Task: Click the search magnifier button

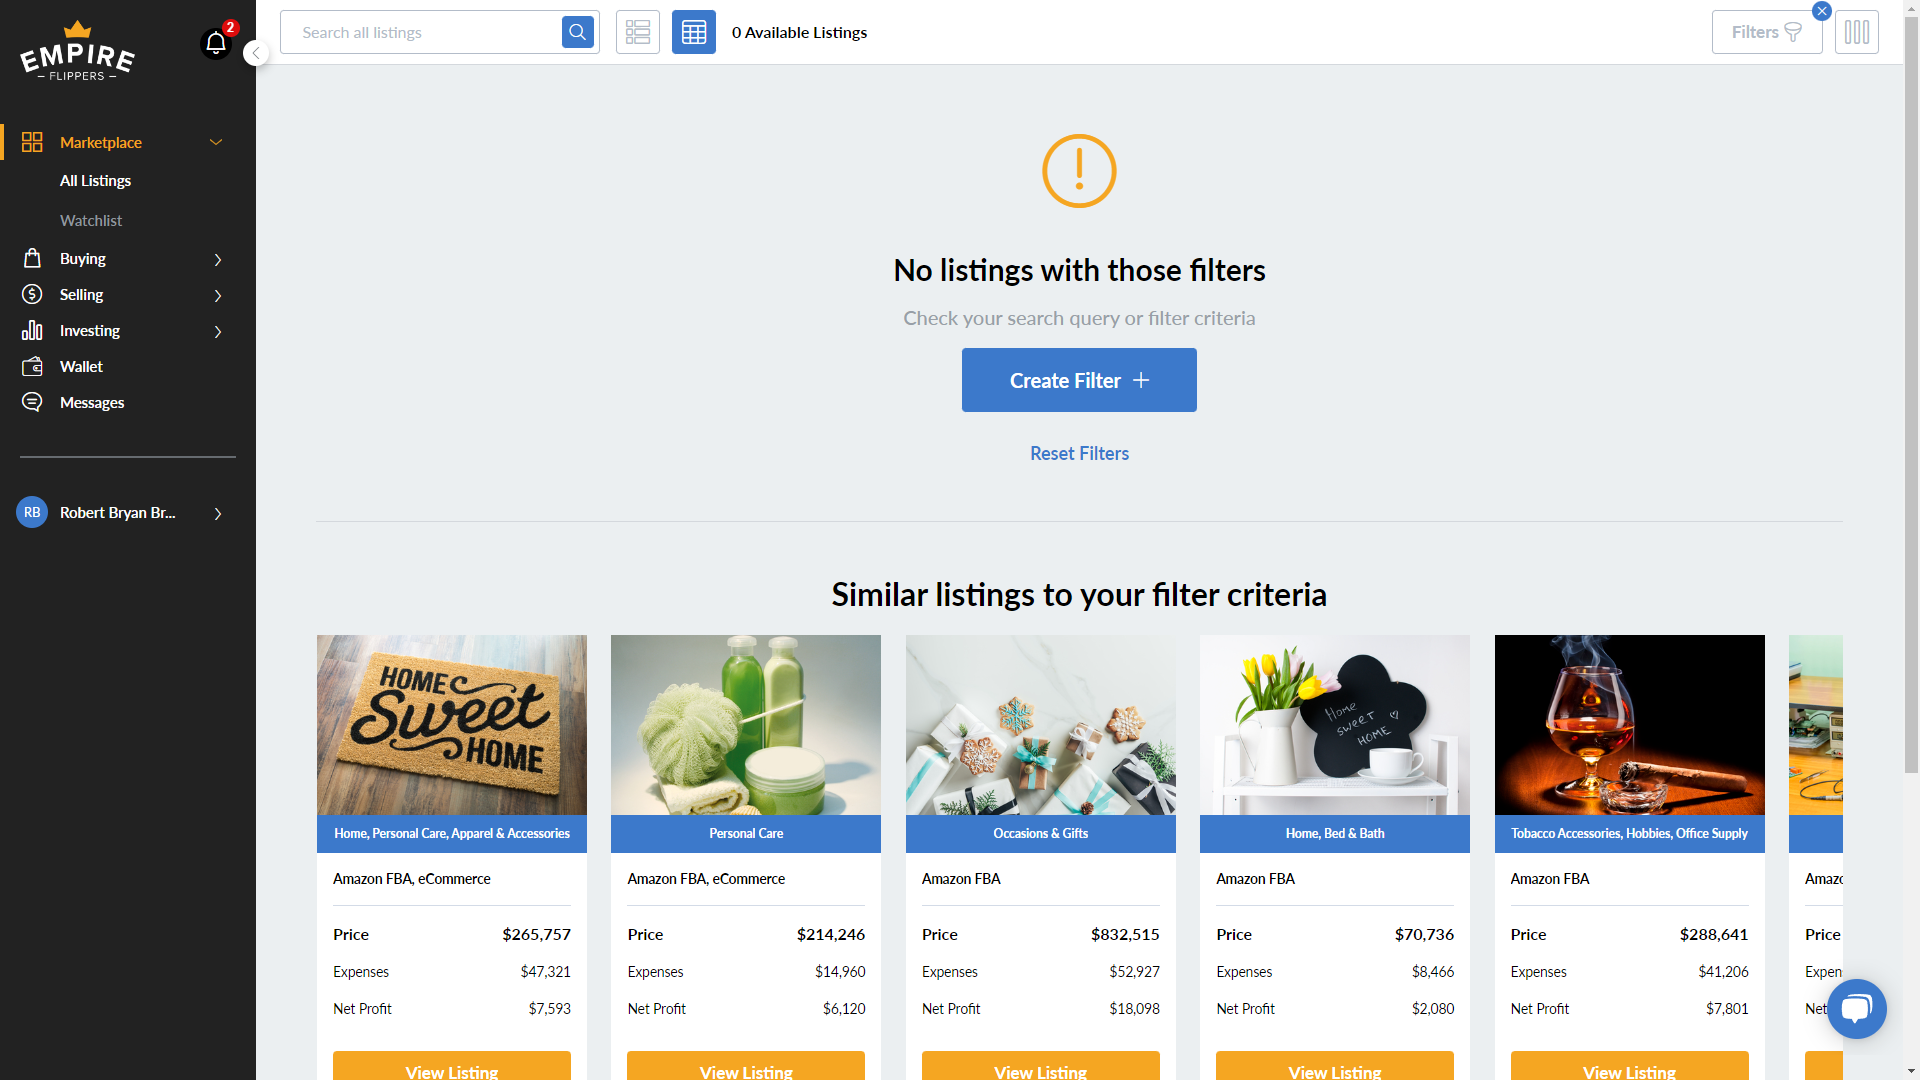Action: click(578, 32)
